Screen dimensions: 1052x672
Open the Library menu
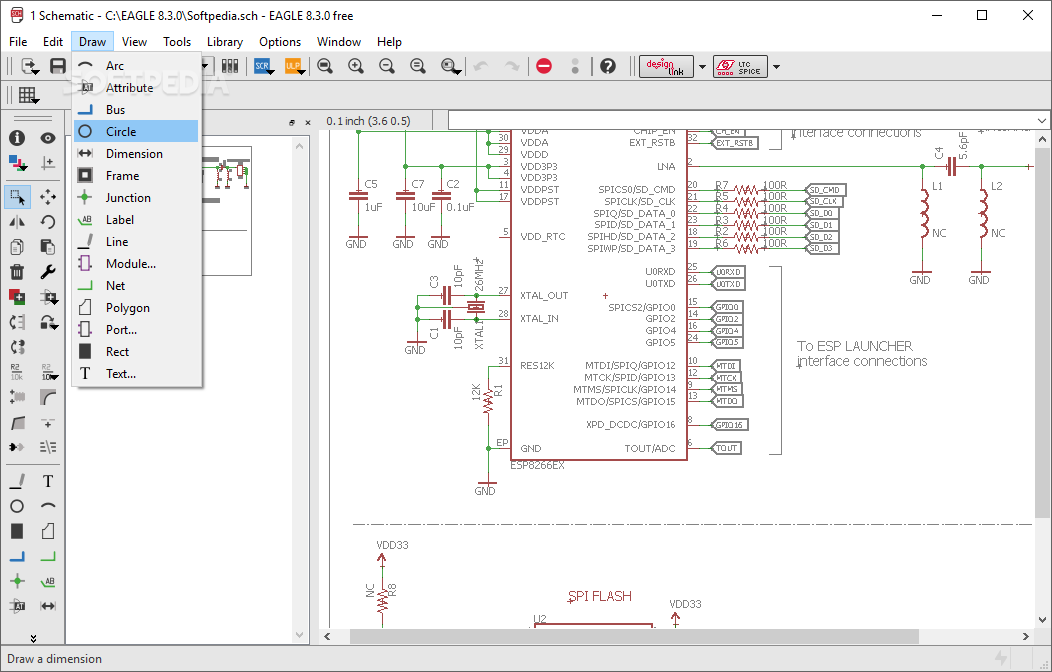pyautogui.click(x=225, y=42)
